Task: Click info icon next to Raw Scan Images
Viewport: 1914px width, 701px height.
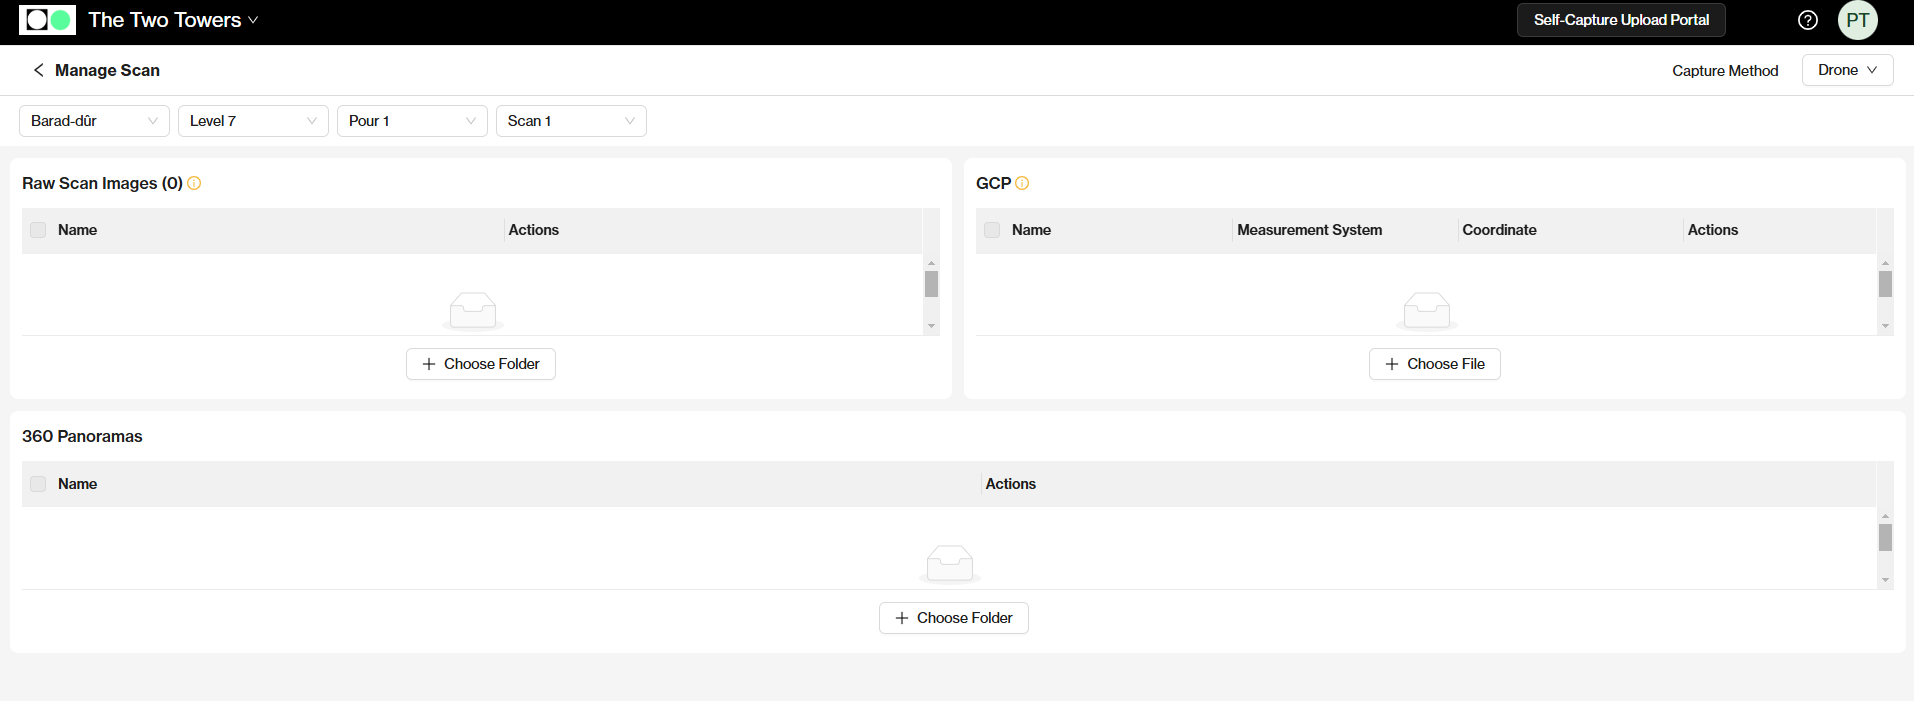Action: tap(194, 183)
